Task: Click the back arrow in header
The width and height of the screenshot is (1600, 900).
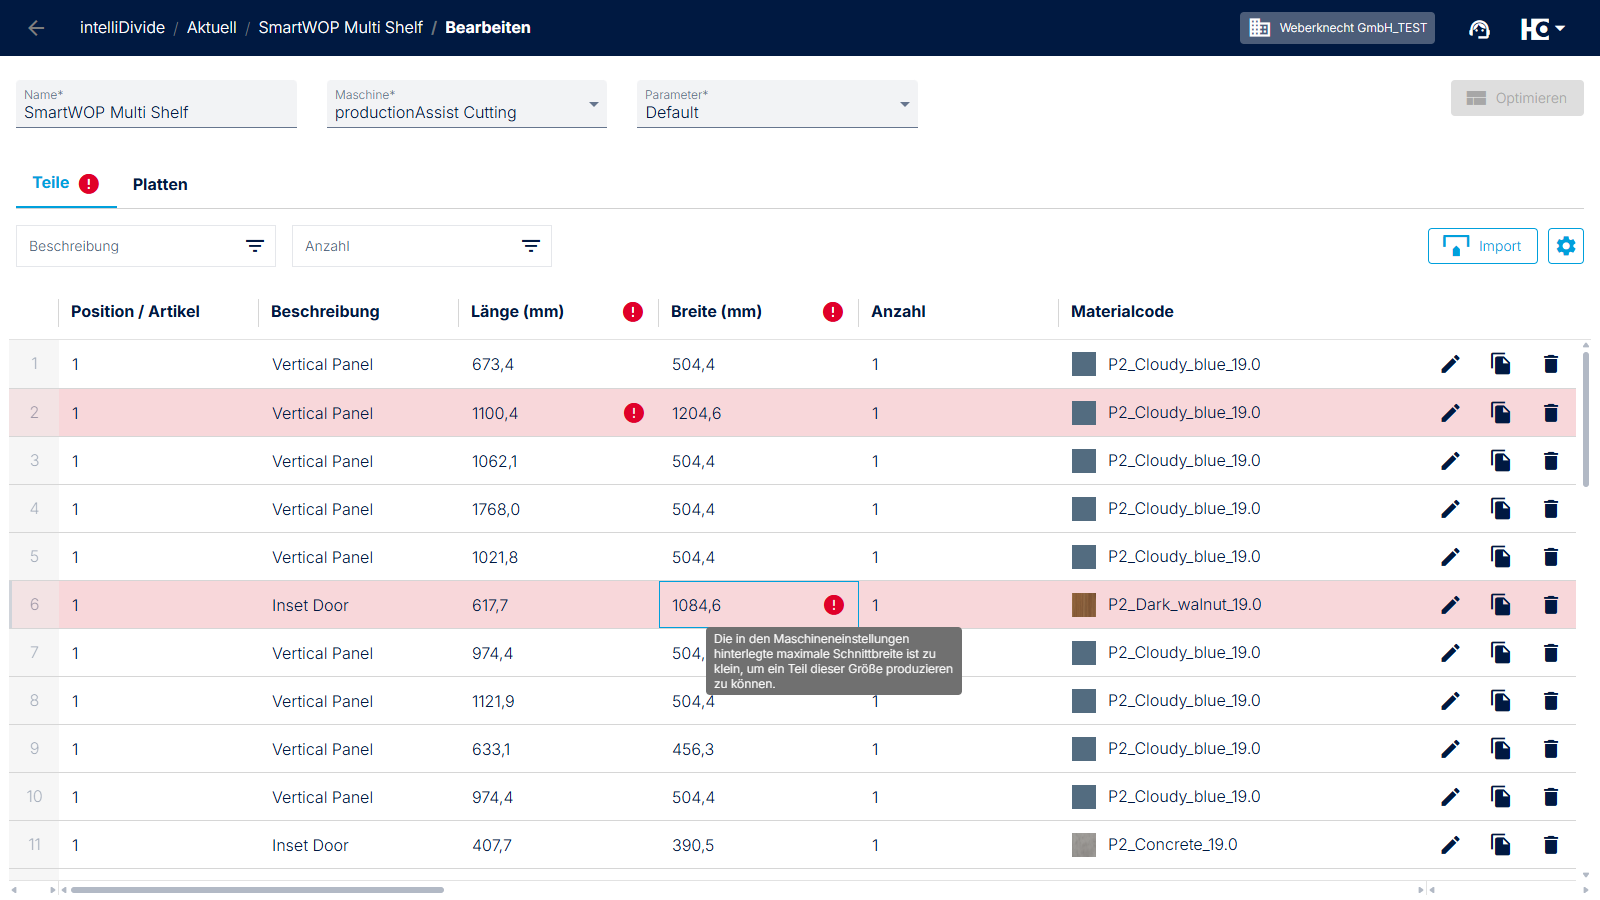Action: click(36, 28)
